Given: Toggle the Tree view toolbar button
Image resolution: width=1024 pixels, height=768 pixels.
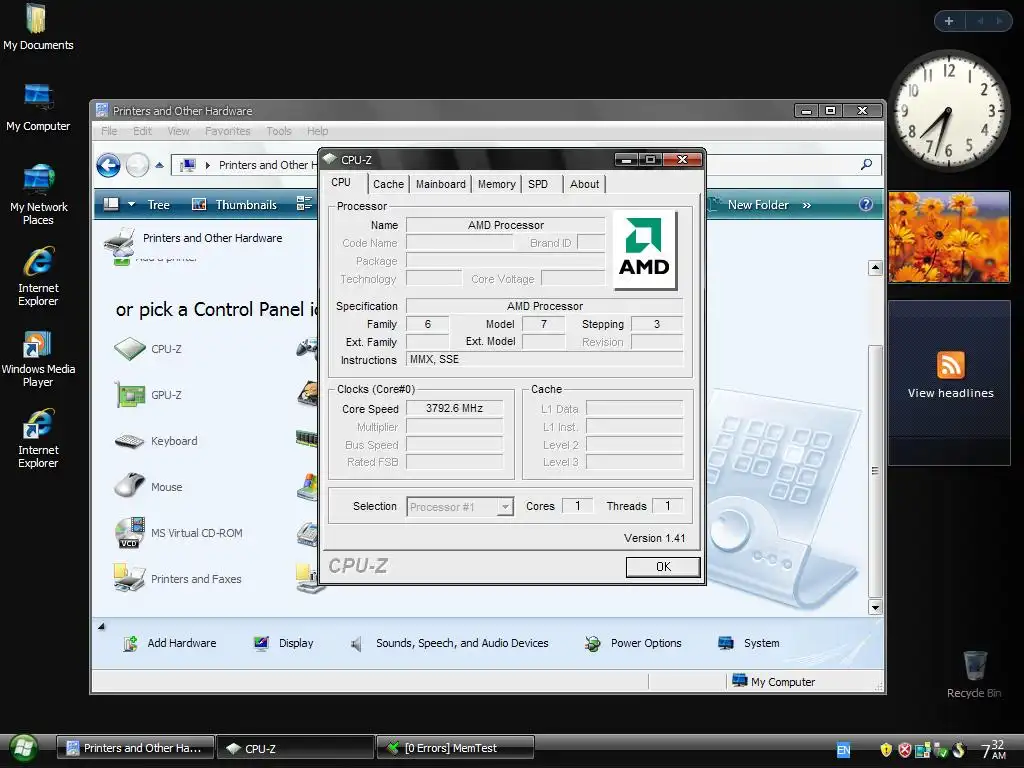Looking at the screenshot, I should coord(158,205).
